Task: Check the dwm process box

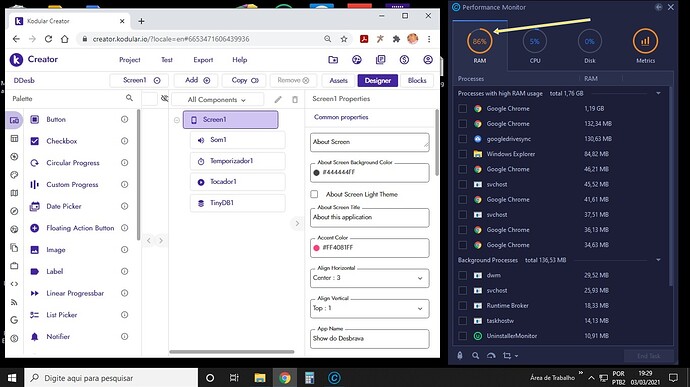Action: tap(462, 275)
